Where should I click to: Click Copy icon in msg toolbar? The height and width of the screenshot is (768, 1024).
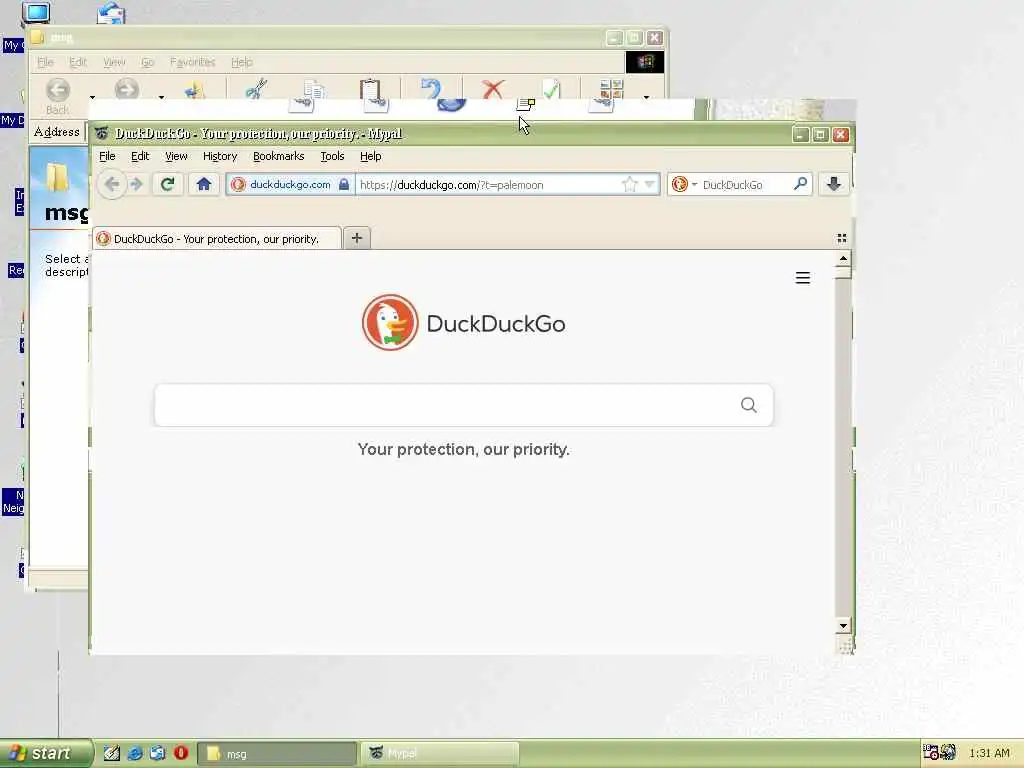tap(313, 89)
